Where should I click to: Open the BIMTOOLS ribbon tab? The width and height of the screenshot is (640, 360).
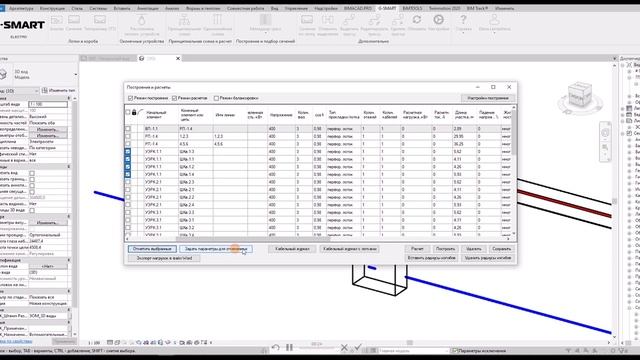click(x=413, y=8)
